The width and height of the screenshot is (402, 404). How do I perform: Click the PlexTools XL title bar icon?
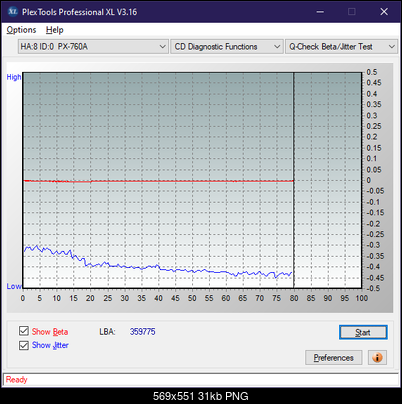(13, 12)
